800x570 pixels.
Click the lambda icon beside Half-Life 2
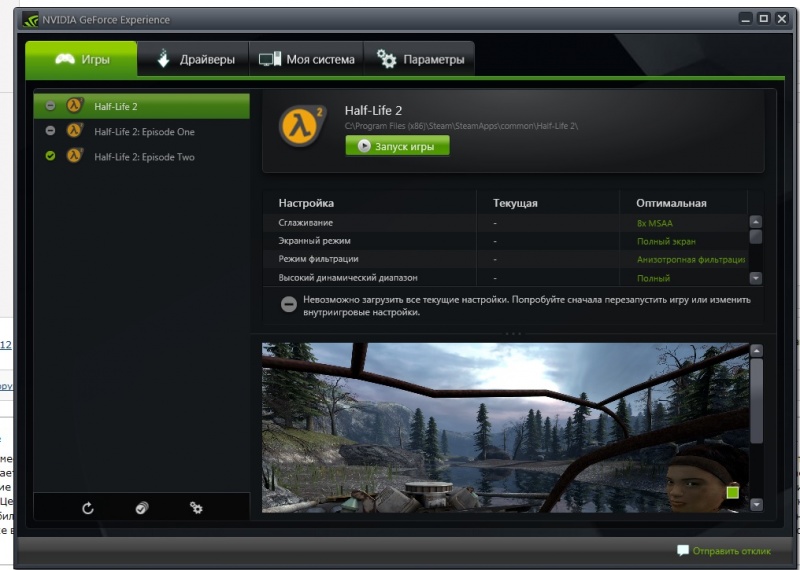click(74, 106)
